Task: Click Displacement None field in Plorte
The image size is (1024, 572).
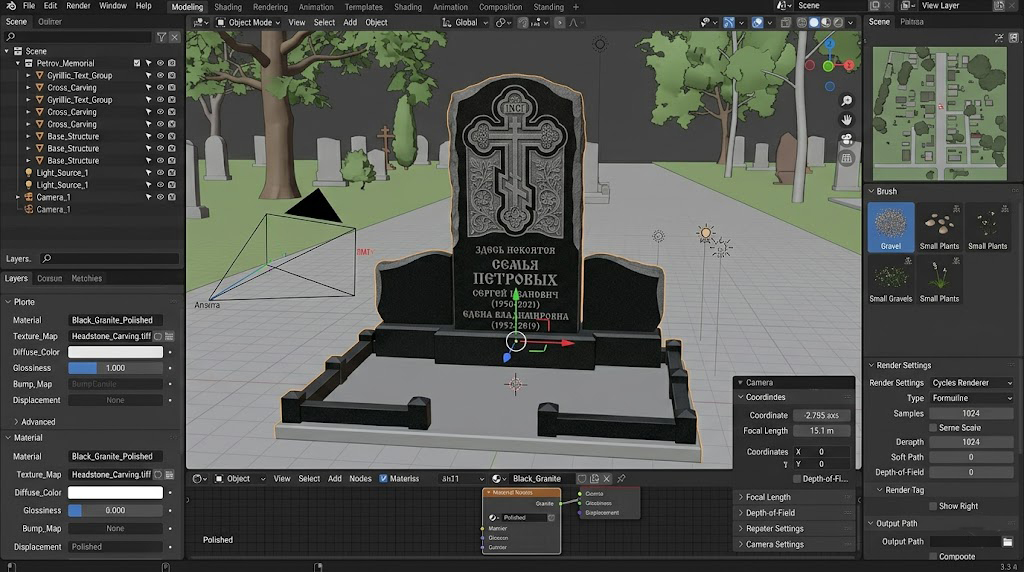Action: pos(115,400)
